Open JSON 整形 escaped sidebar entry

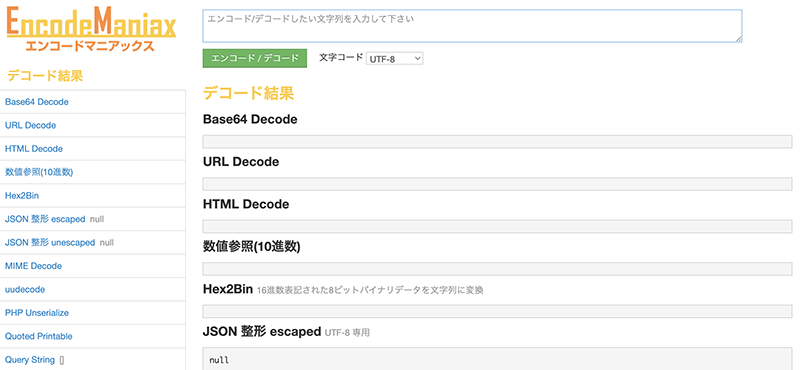[45, 219]
